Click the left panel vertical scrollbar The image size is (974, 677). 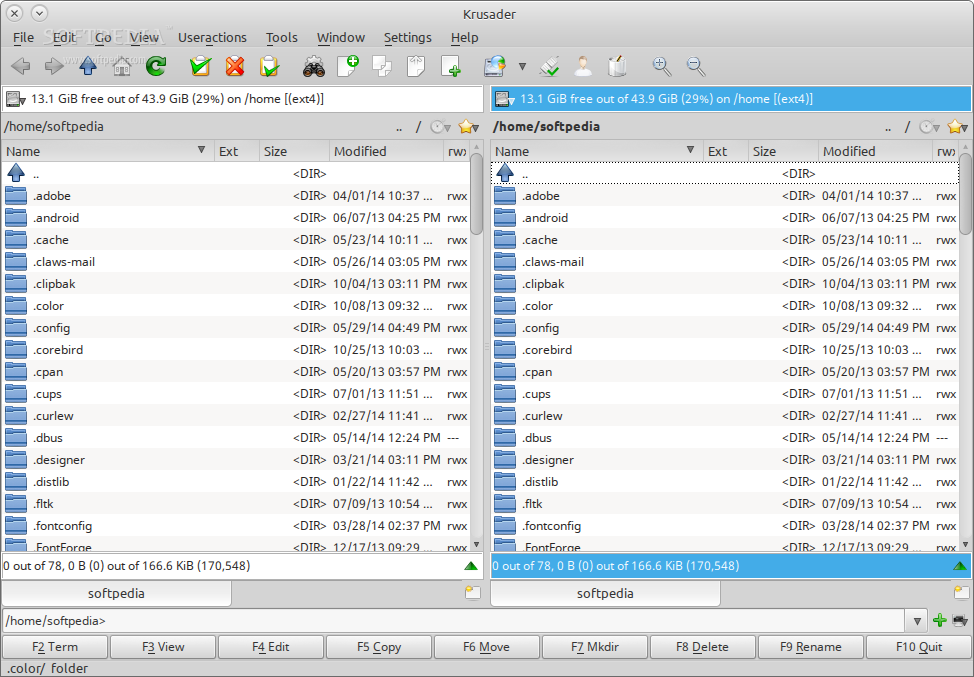476,350
